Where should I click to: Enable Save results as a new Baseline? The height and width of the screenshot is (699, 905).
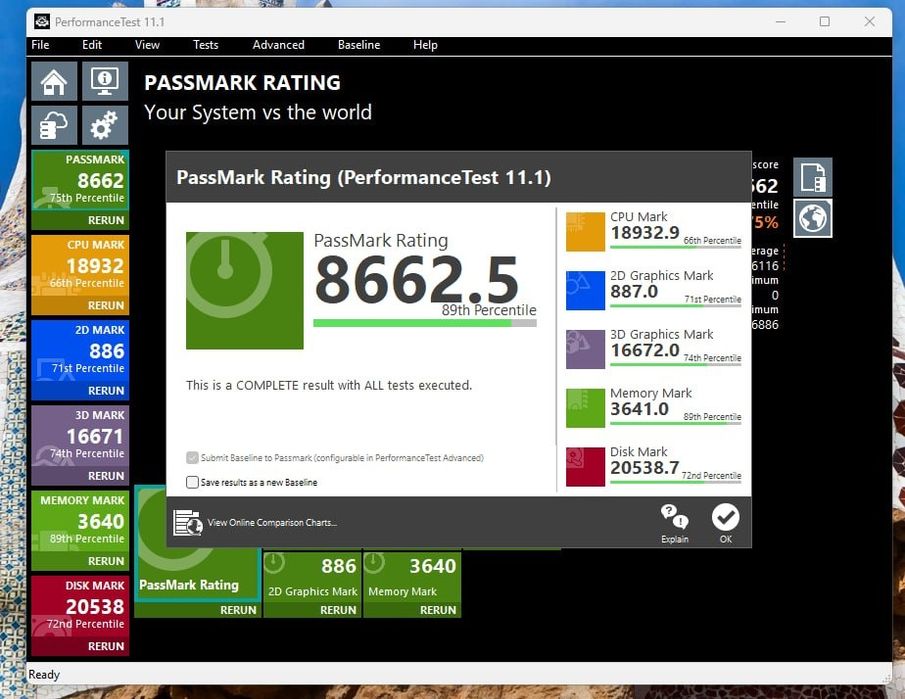[x=192, y=483]
